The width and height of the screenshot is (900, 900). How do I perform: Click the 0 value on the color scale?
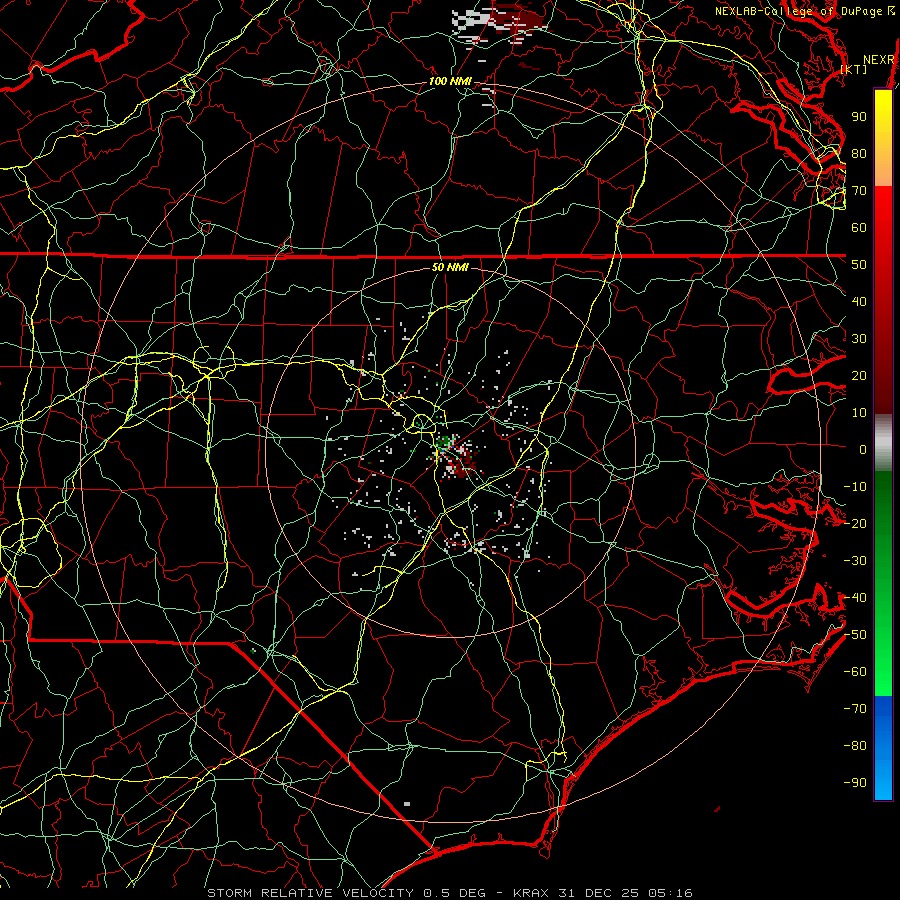point(863,450)
